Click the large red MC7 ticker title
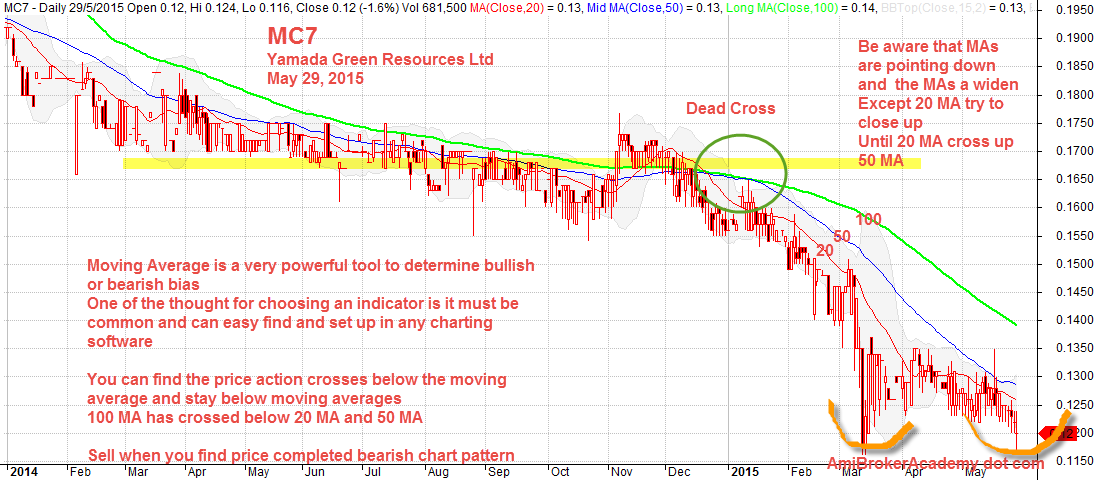 pos(293,36)
